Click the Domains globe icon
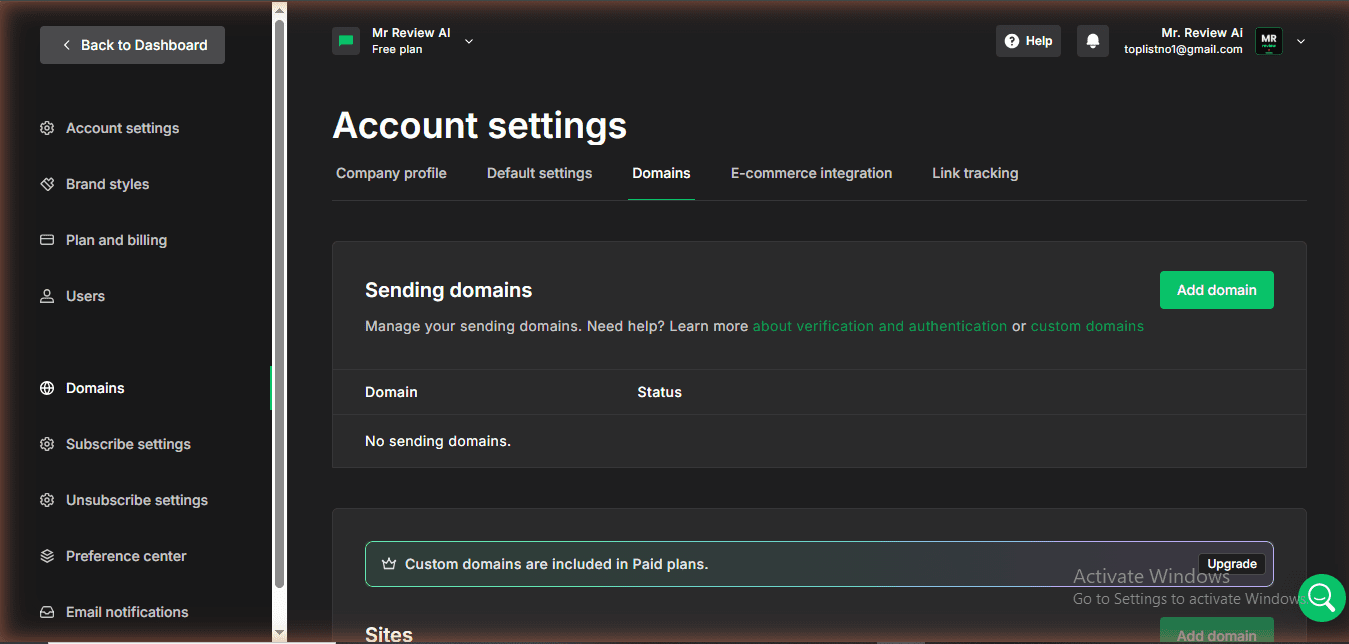 click(x=47, y=388)
